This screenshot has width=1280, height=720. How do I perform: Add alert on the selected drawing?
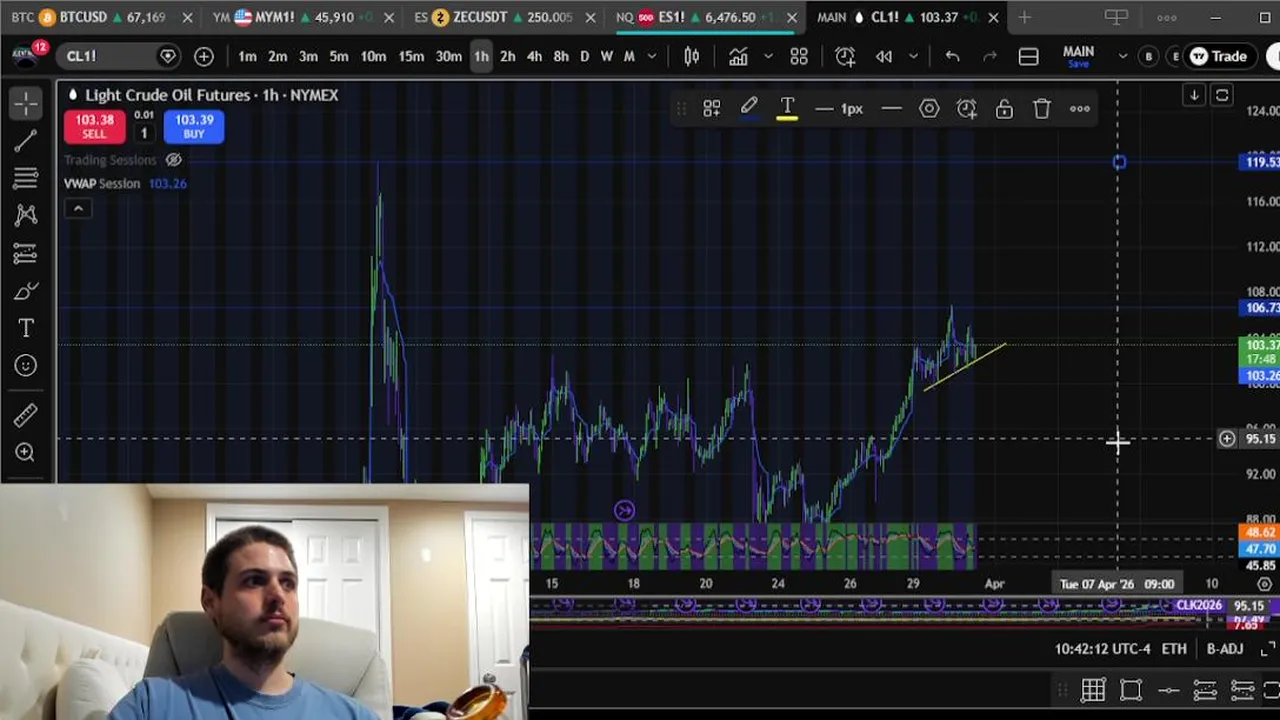[x=966, y=108]
